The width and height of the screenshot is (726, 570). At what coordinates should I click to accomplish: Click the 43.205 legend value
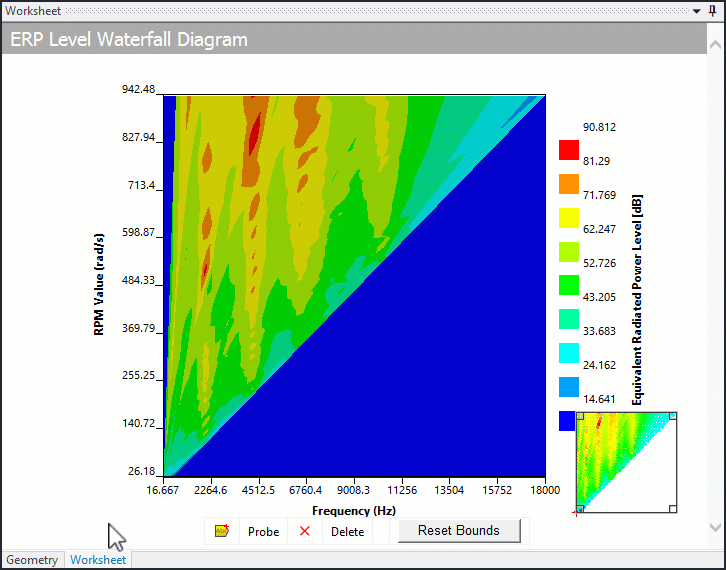[x=600, y=297]
